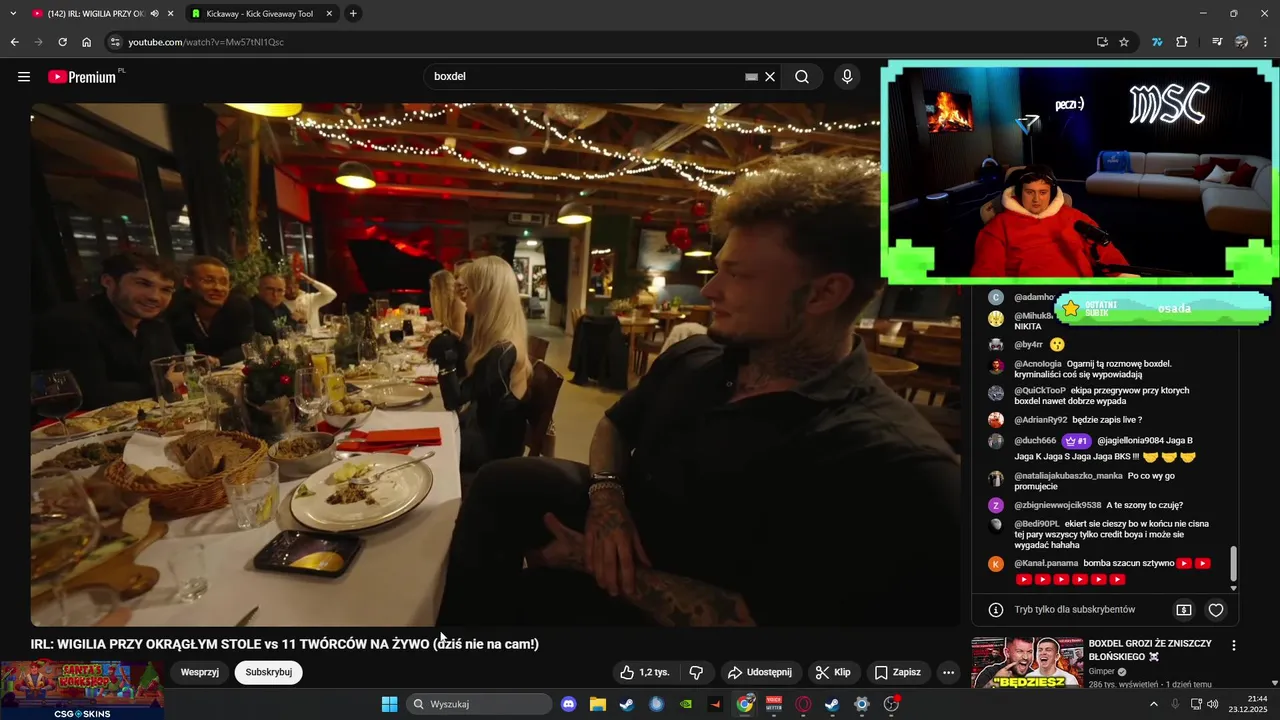Open Voicemeeter from the taskbar
Viewport: 1280px width, 720px height.
[773, 704]
